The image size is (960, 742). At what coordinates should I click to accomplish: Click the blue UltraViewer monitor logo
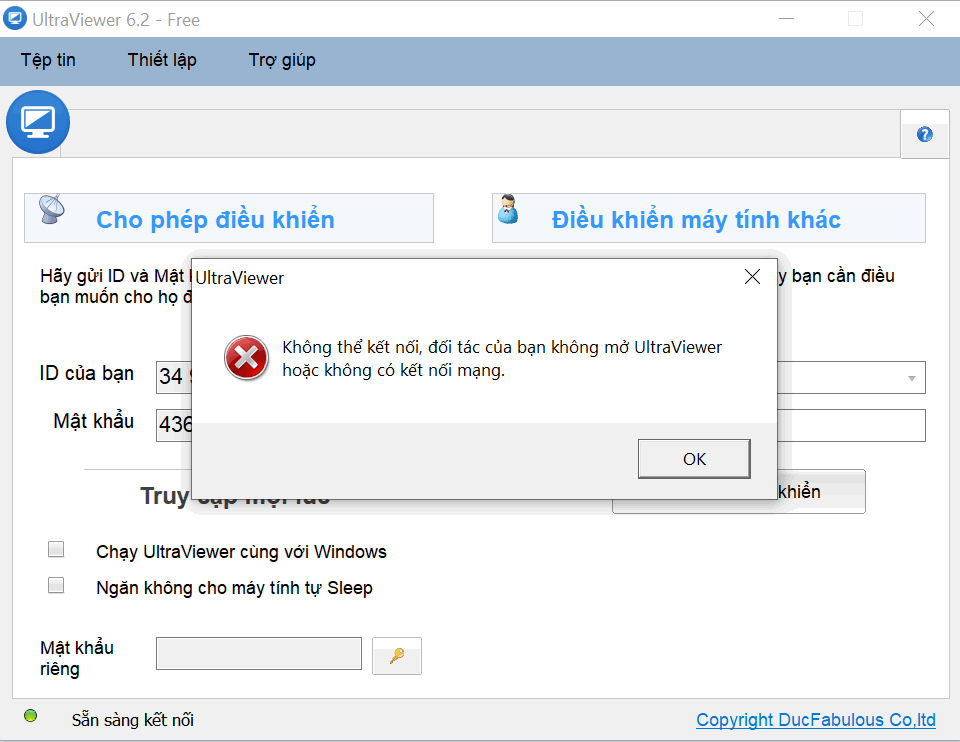[38, 122]
